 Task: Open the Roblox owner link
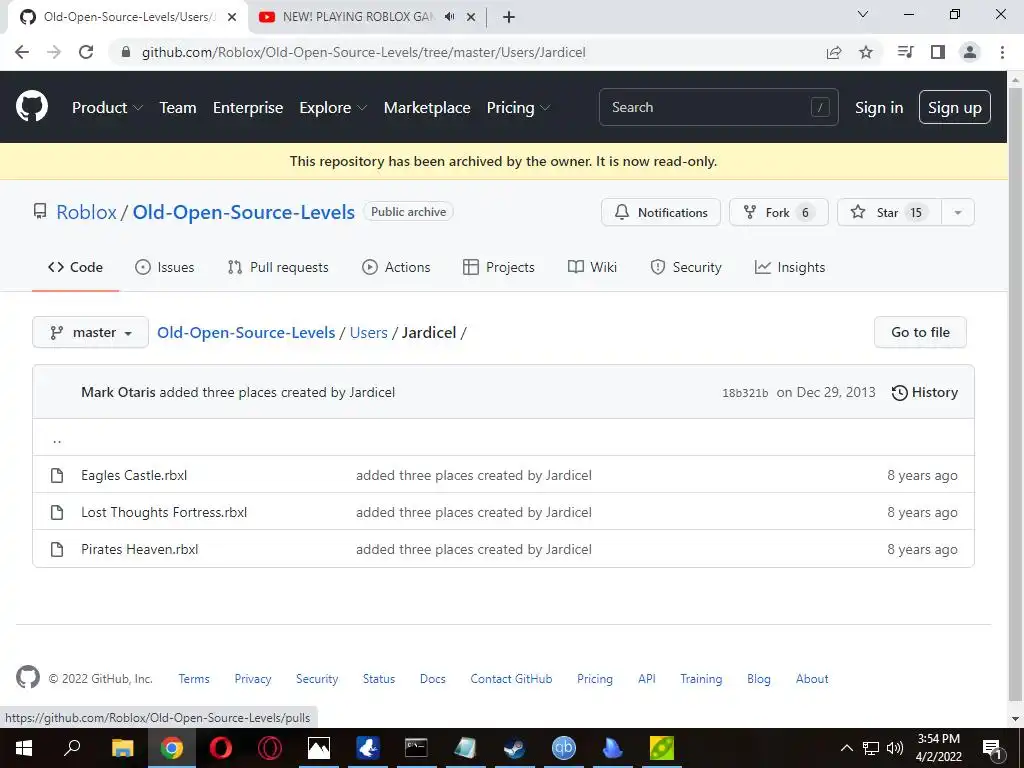click(x=86, y=212)
